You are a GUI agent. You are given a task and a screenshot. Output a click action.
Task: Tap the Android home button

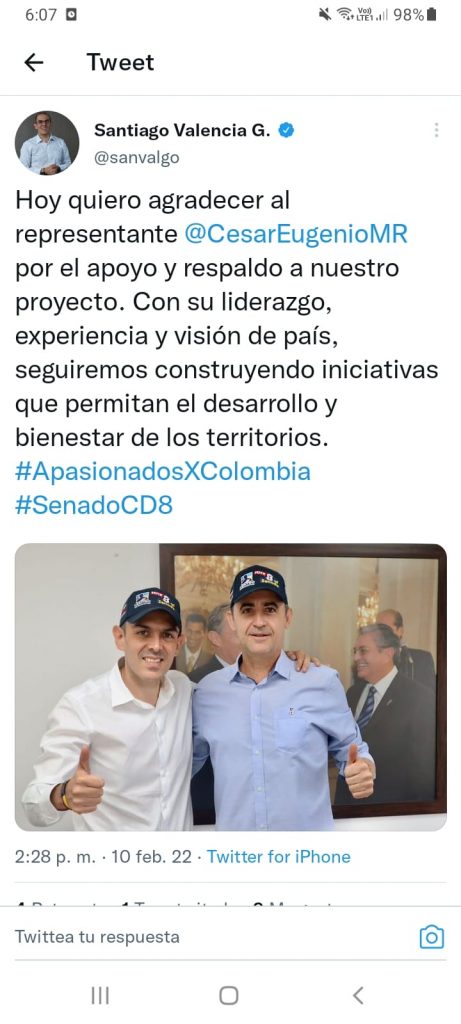pyautogui.click(x=229, y=995)
